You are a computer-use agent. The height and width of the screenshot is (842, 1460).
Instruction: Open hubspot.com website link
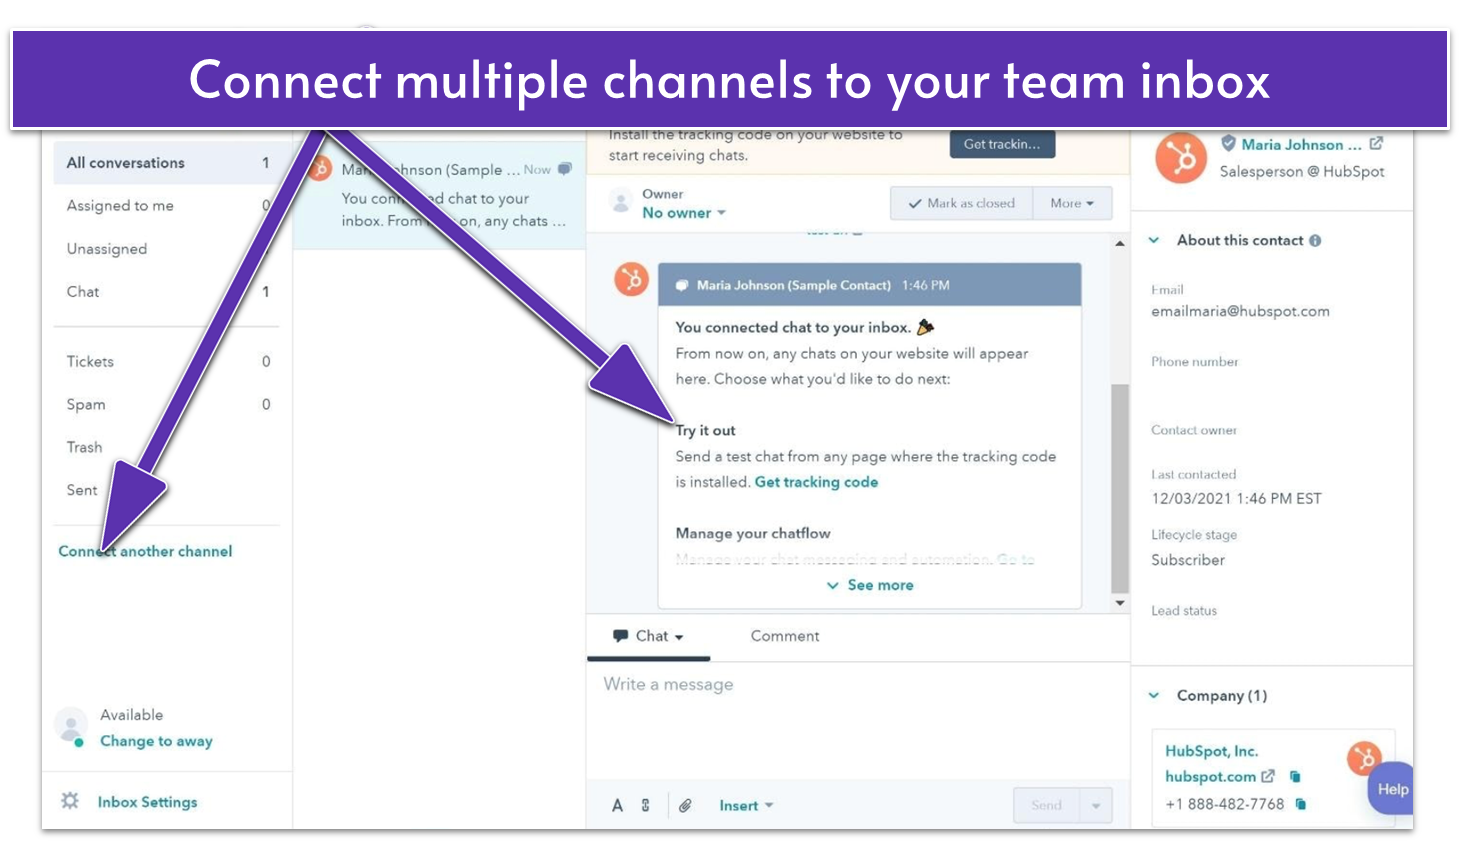pos(1210,777)
